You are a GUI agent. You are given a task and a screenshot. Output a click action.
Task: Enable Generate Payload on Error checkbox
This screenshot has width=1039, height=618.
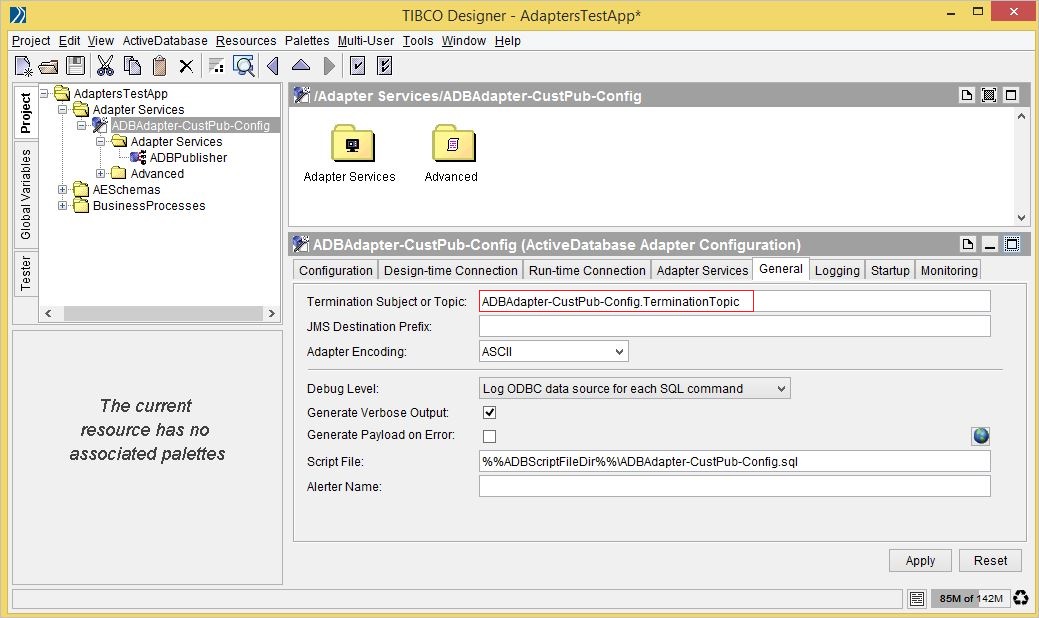tap(490, 437)
